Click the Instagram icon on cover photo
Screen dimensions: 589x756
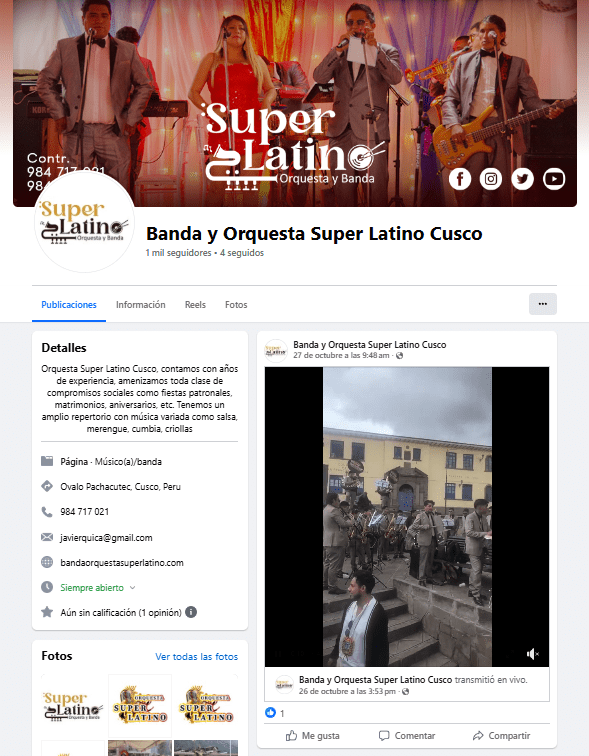pos(491,179)
